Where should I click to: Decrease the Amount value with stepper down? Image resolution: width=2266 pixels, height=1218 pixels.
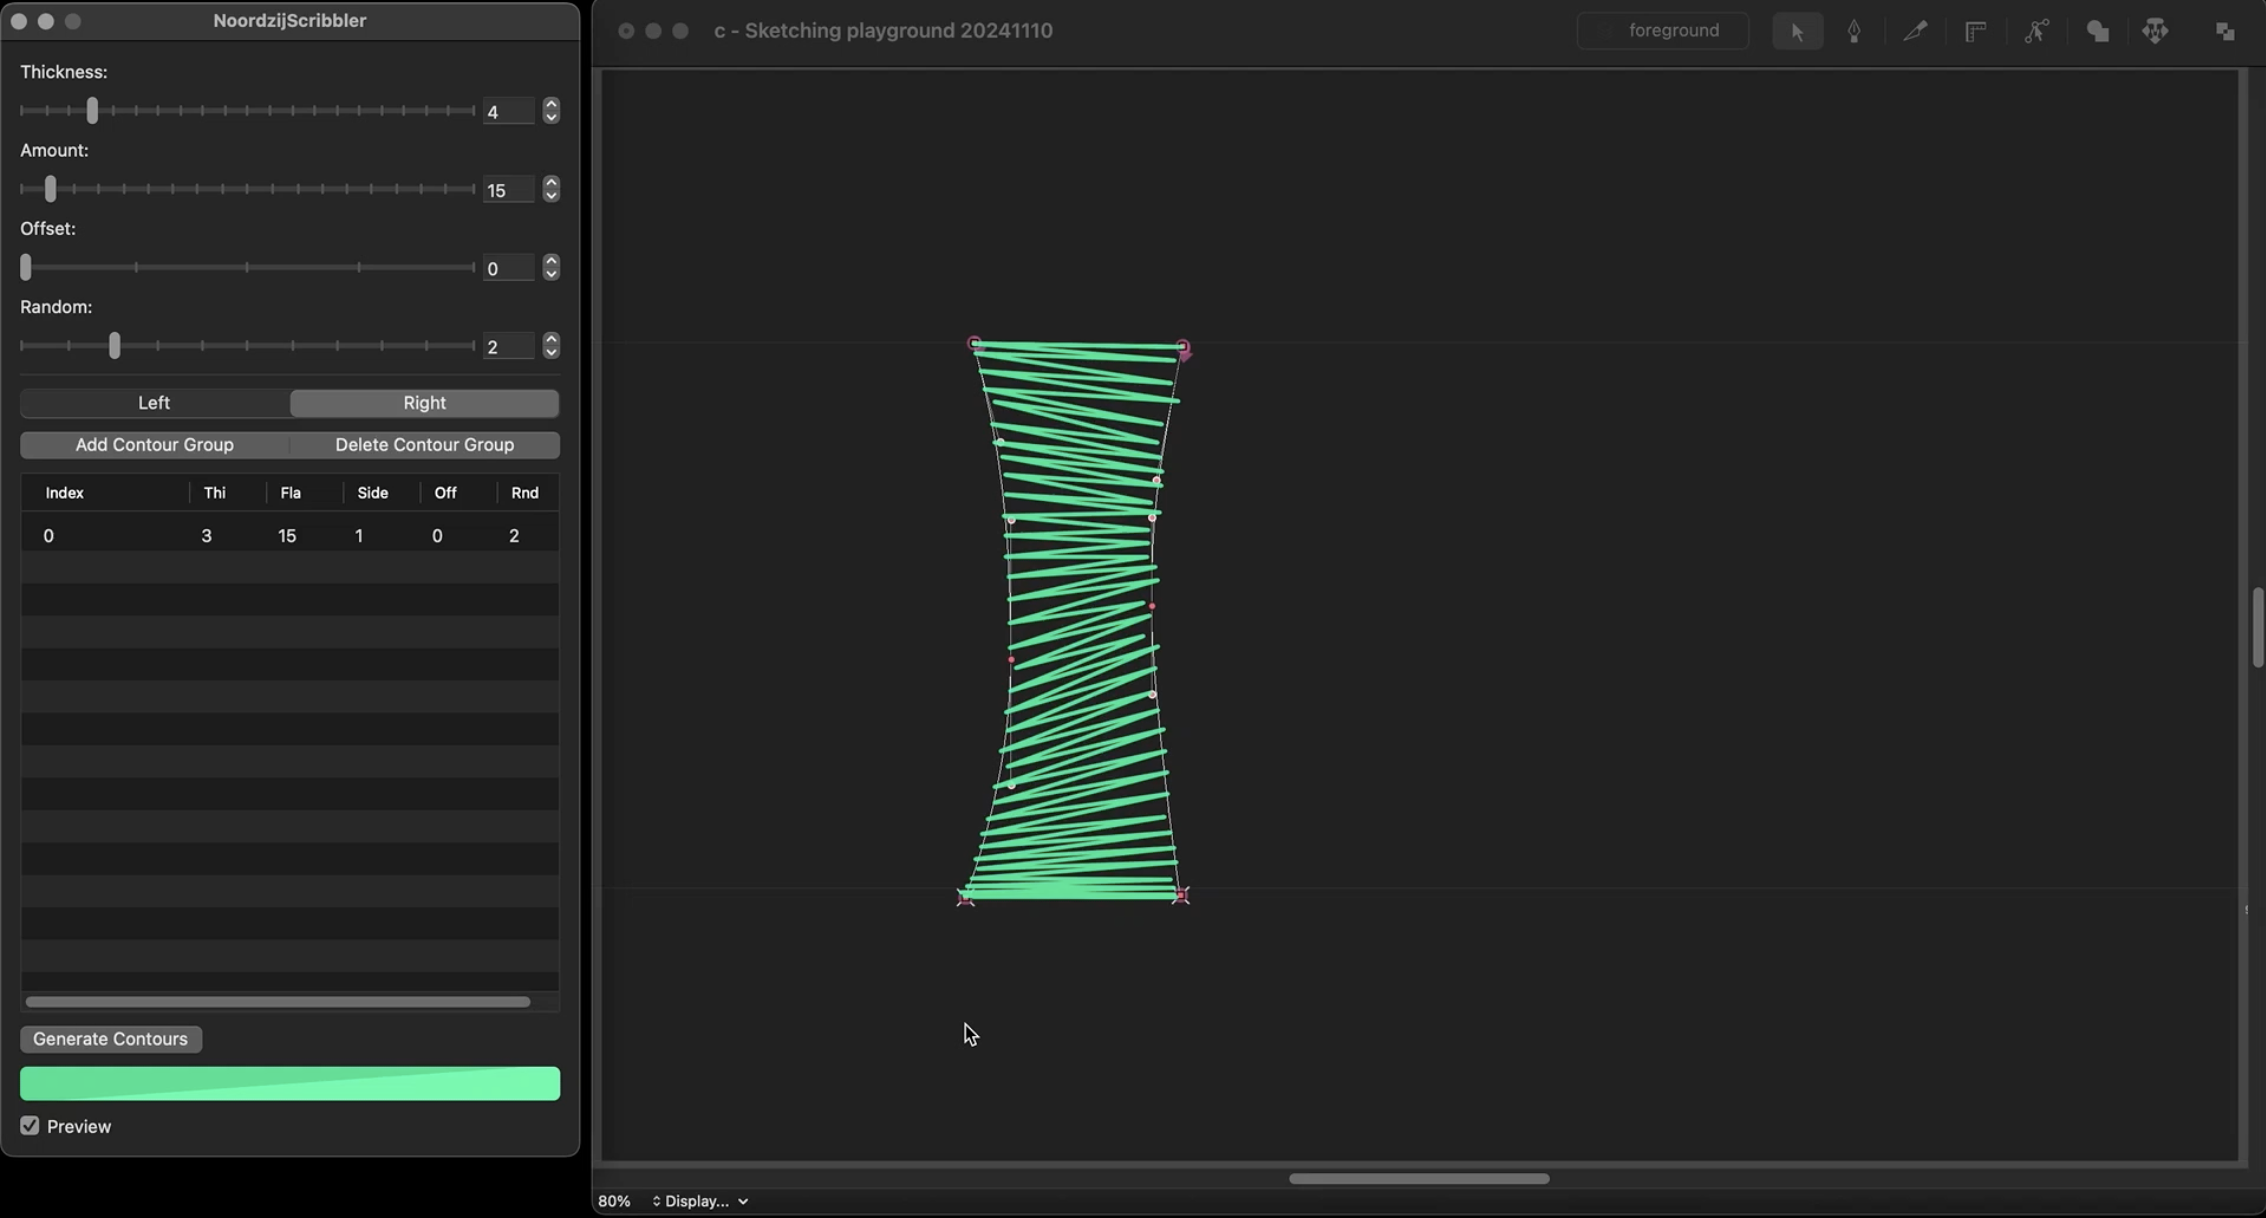click(551, 195)
